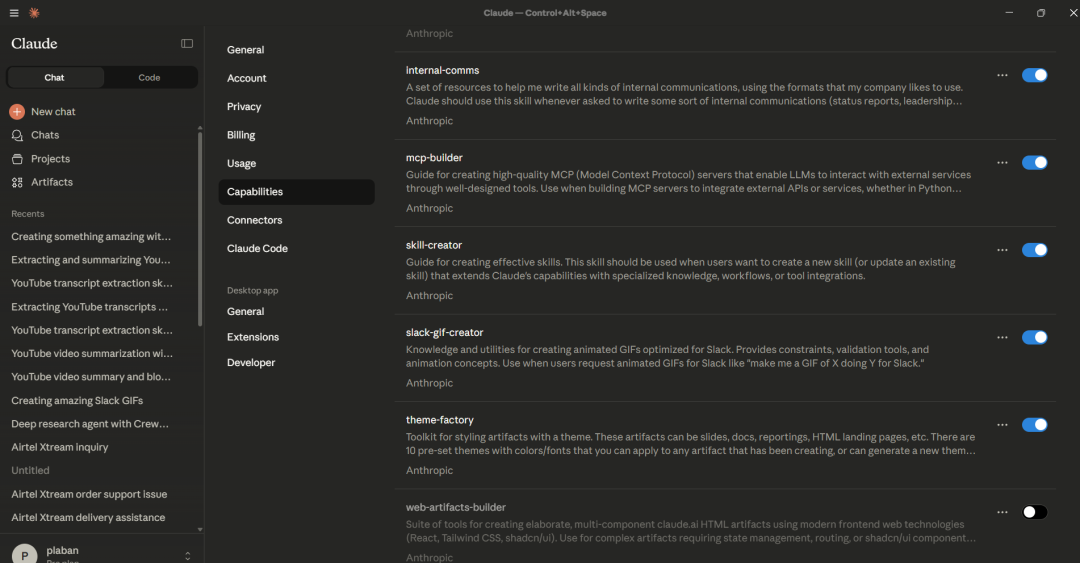The height and width of the screenshot is (563, 1080).
Task: Minimize the Claude window
Action: pyautogui.click(x=1009, y=13)
